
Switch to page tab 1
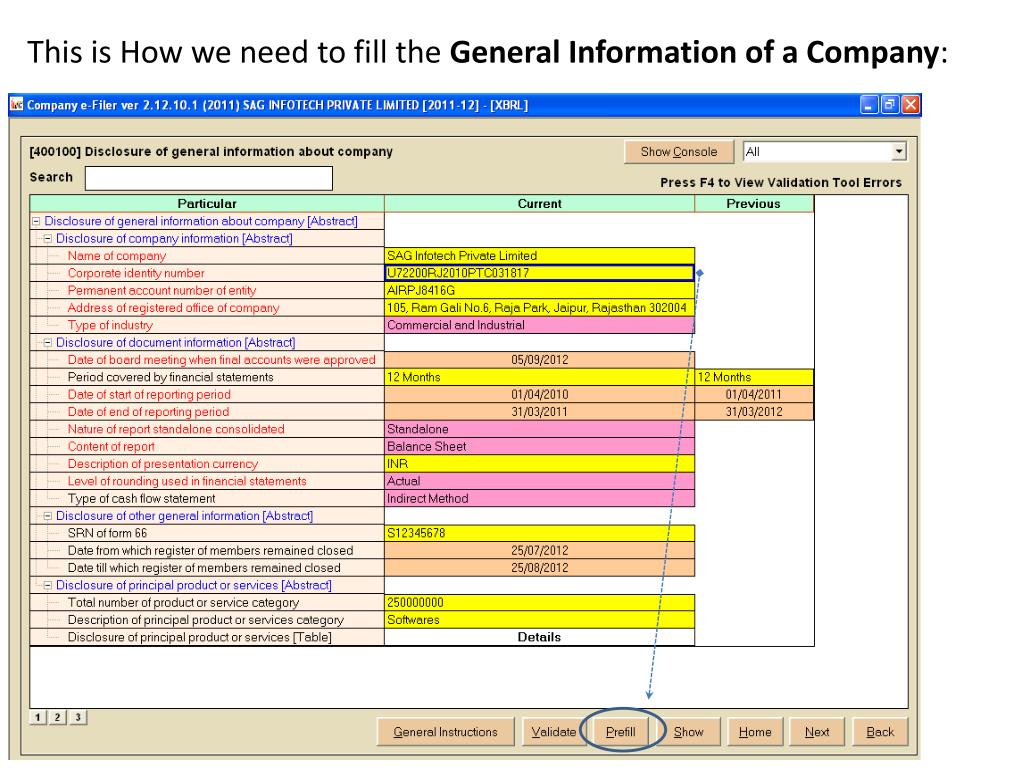[x=38, y=717]
